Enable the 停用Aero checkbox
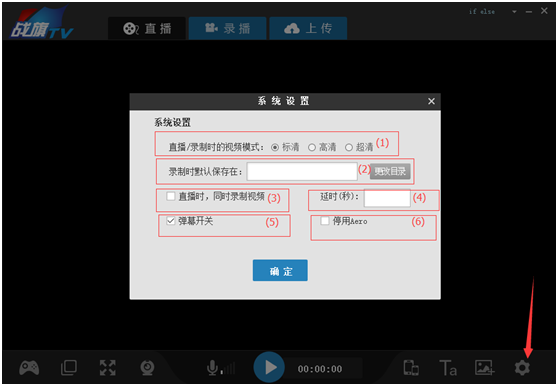This screenshot has height=386, width=558. click(x=325, y=221)
